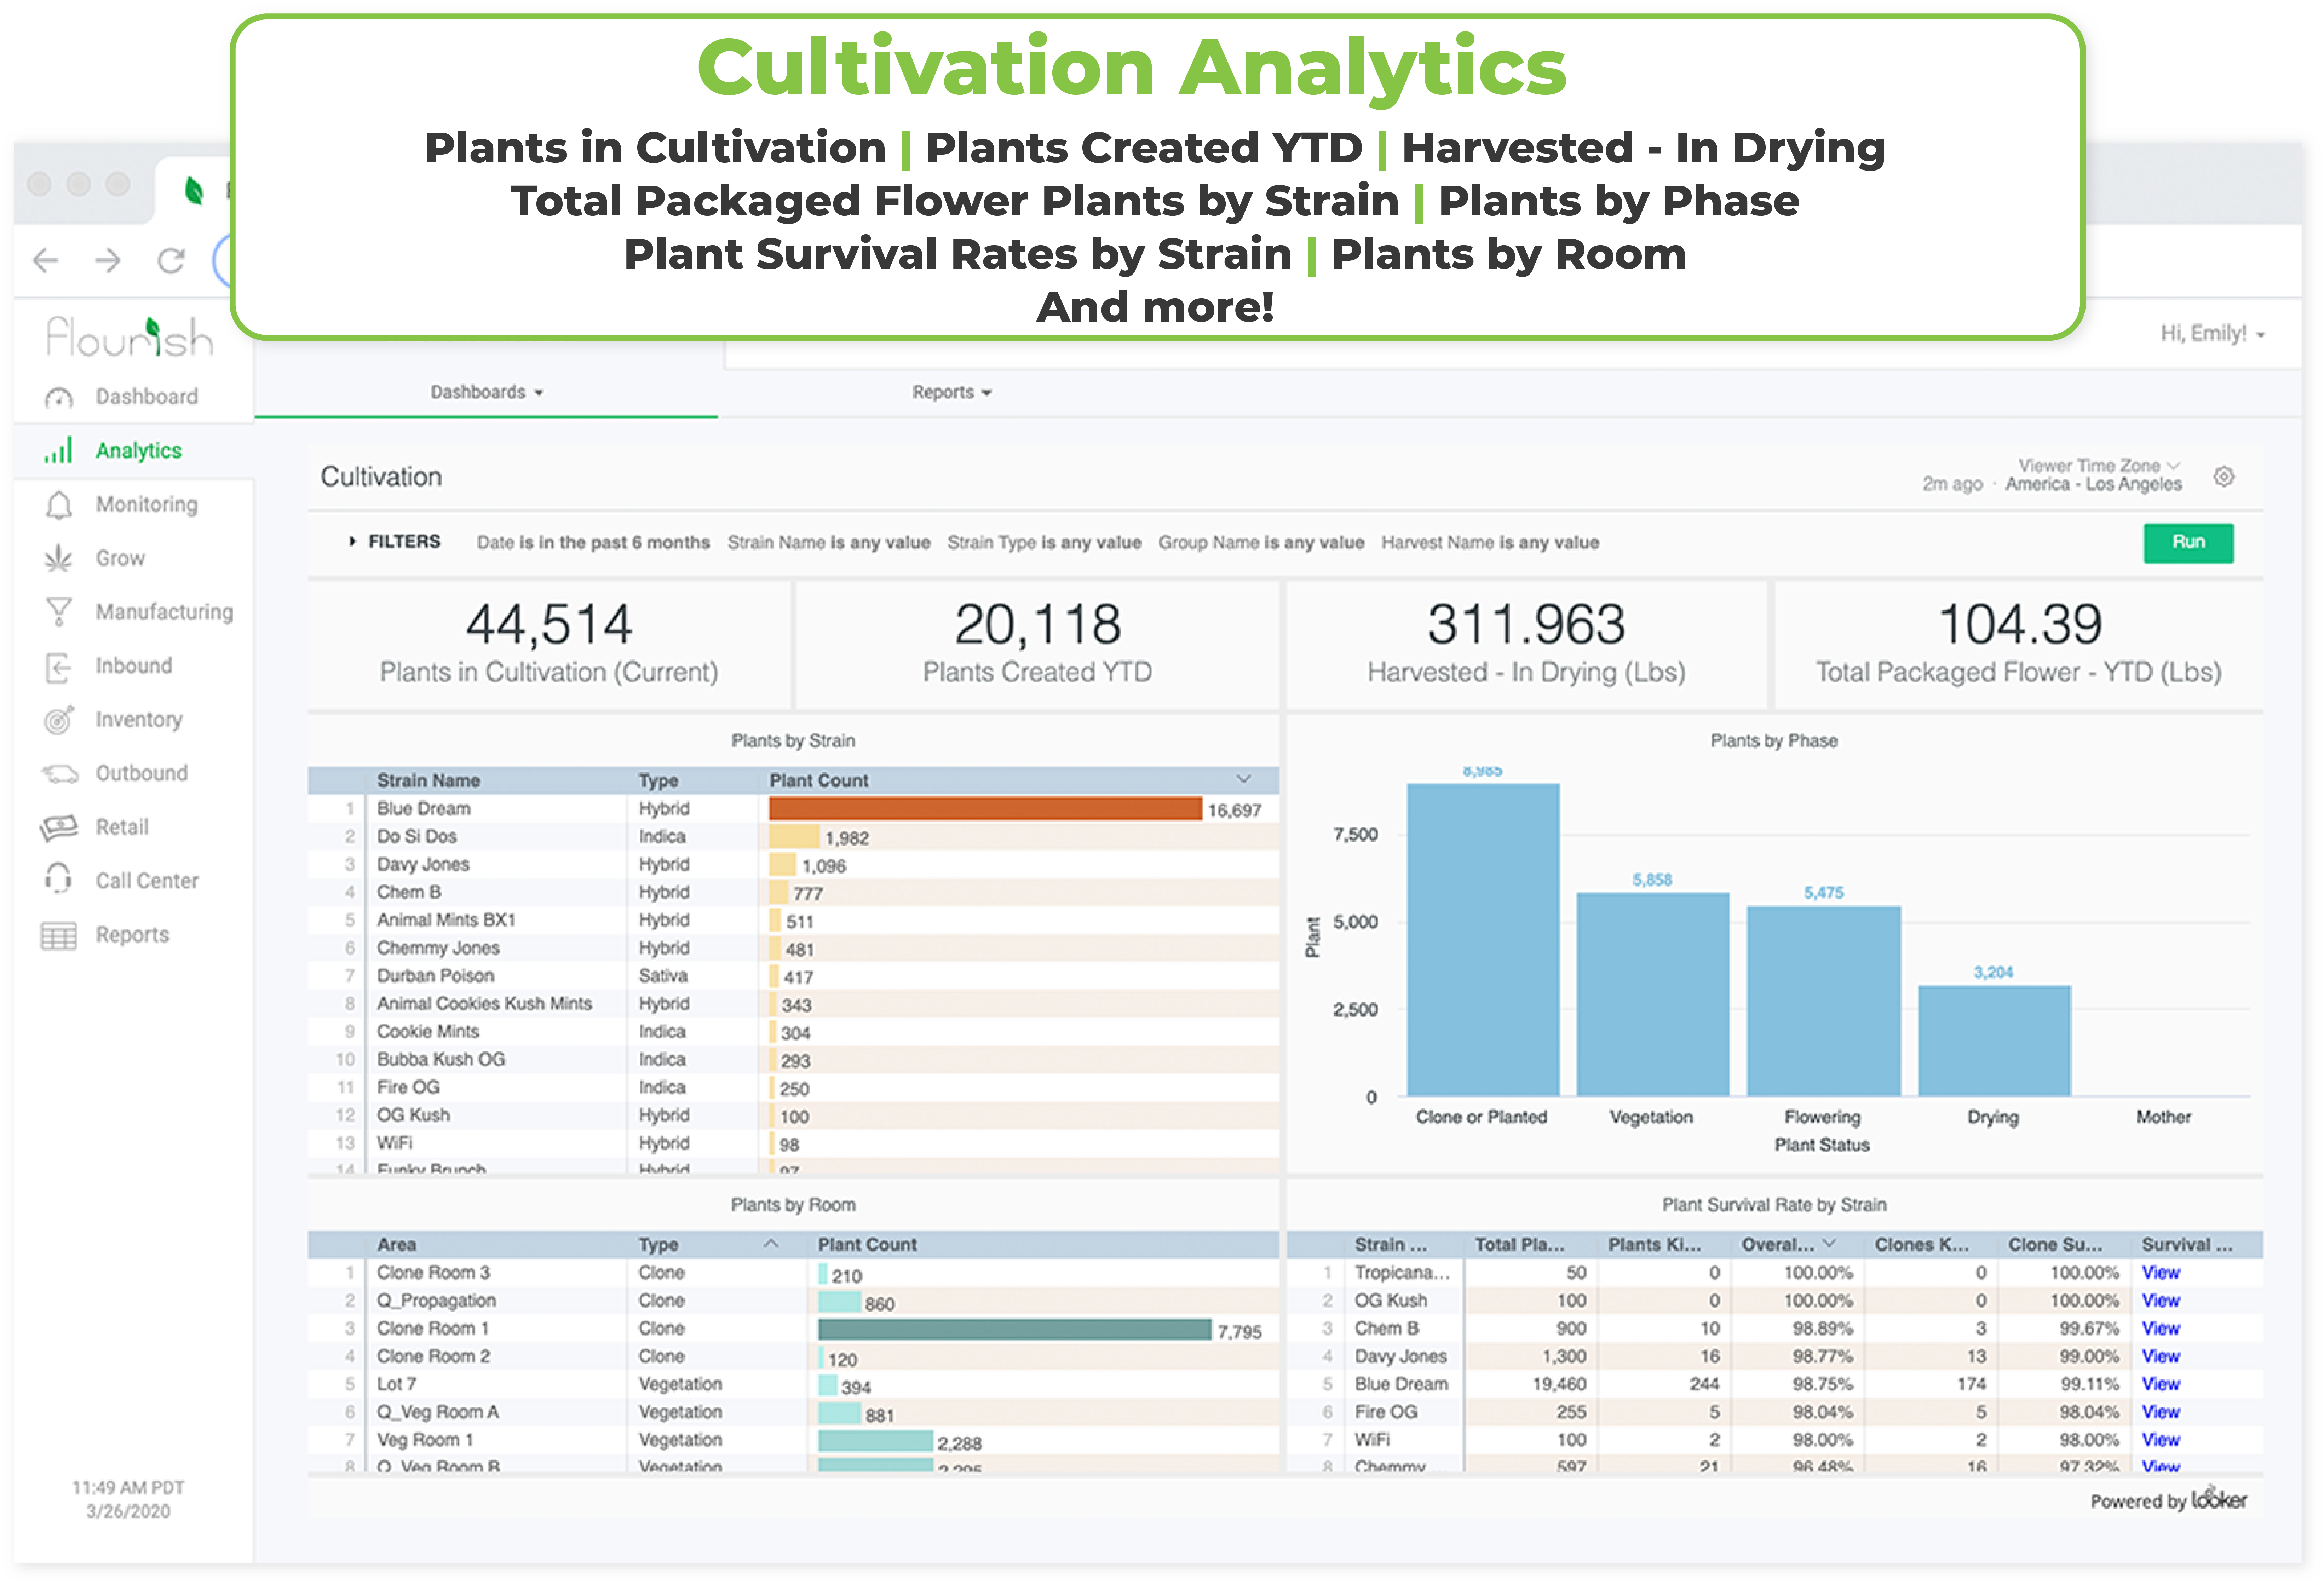Open the Manufacturing funnel icon
2324x1585 pixels.
59,612
